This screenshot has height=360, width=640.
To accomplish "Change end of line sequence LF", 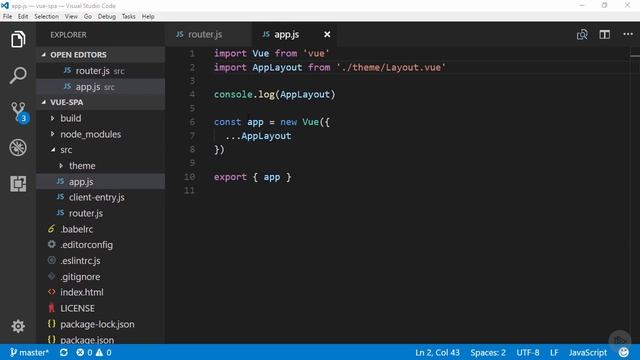I will (554, 352).
